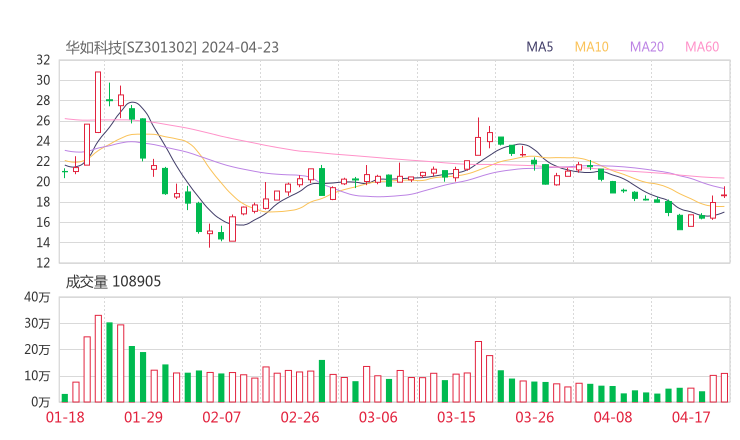Click volume axis label 40万
The height and width of the screenshot is (440, 740).
point(37,297)
